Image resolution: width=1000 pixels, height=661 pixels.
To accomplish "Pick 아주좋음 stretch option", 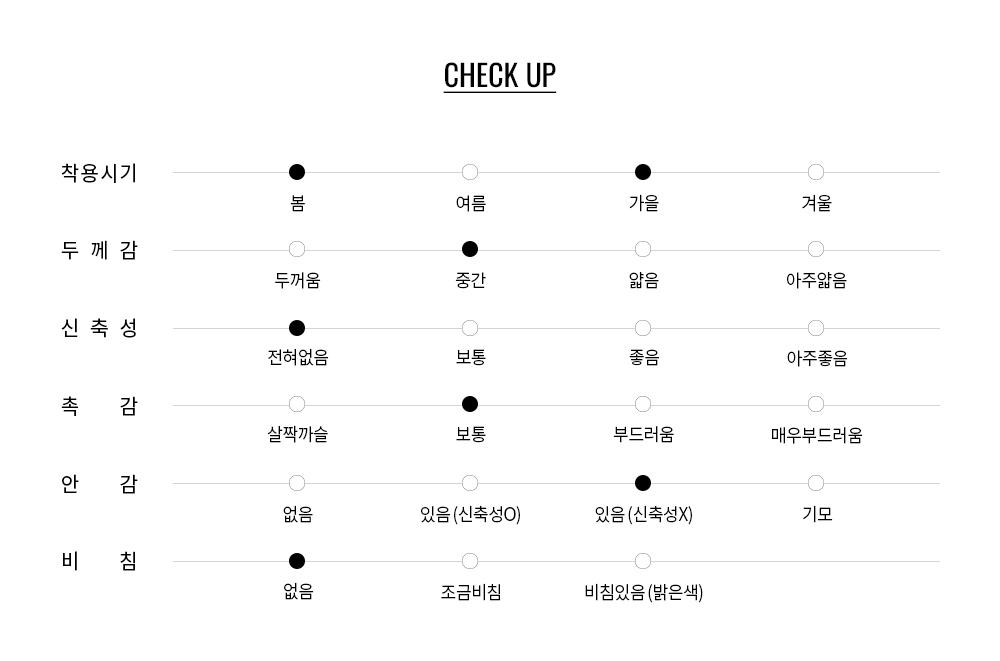I will (x=816, y=328).
